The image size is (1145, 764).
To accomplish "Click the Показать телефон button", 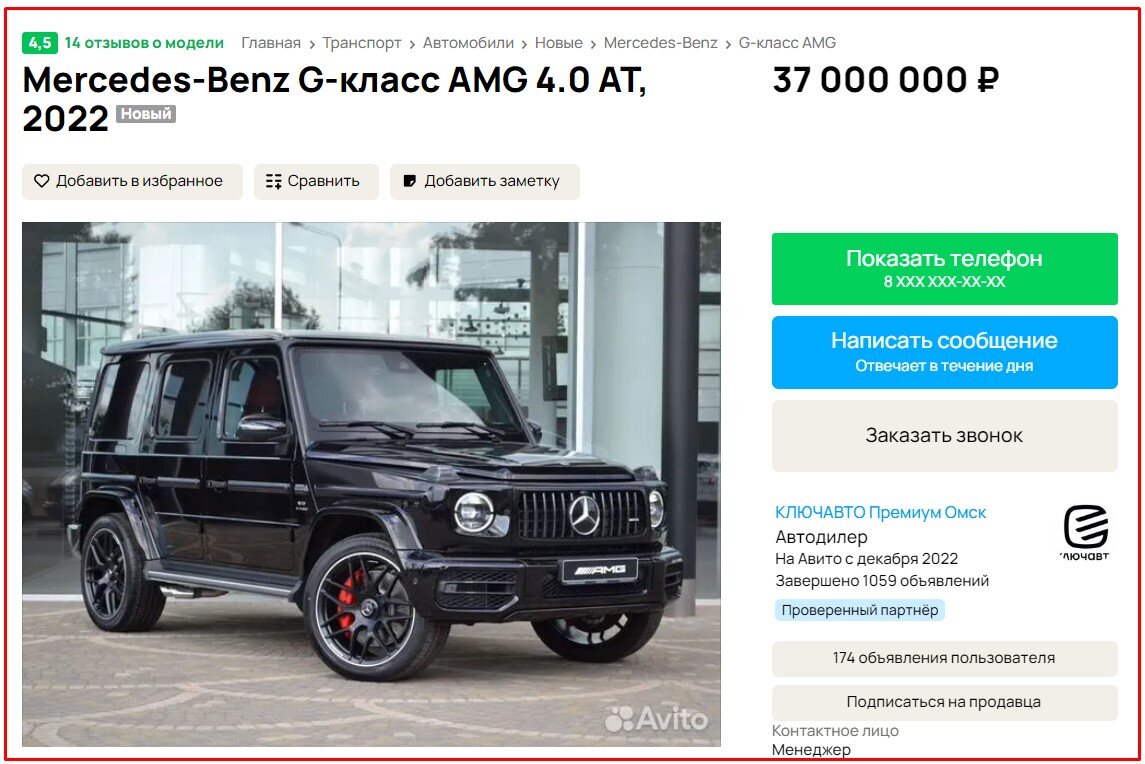I will pyautogui.click(x=944, y=269).
